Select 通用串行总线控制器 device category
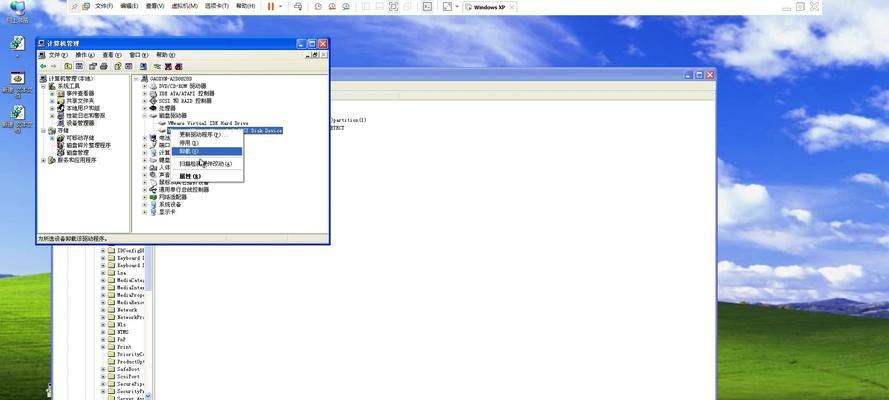Viewport: 889px width, 400px height. (183, 189)
